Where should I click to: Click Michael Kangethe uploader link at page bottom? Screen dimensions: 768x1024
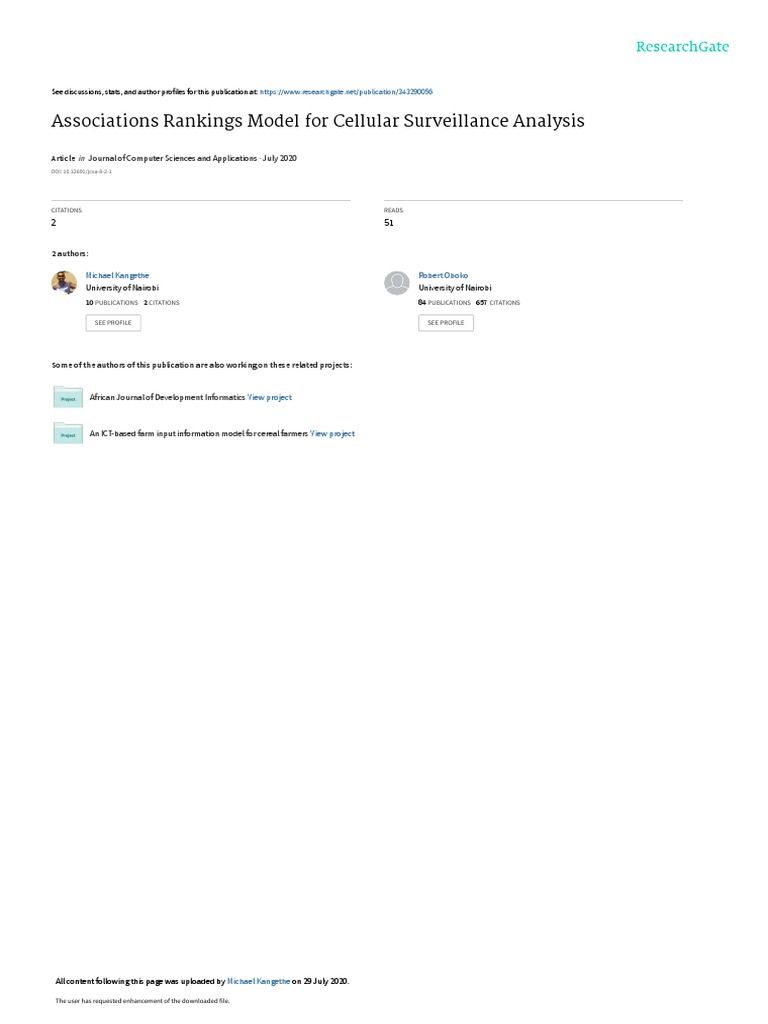[259, 981]
